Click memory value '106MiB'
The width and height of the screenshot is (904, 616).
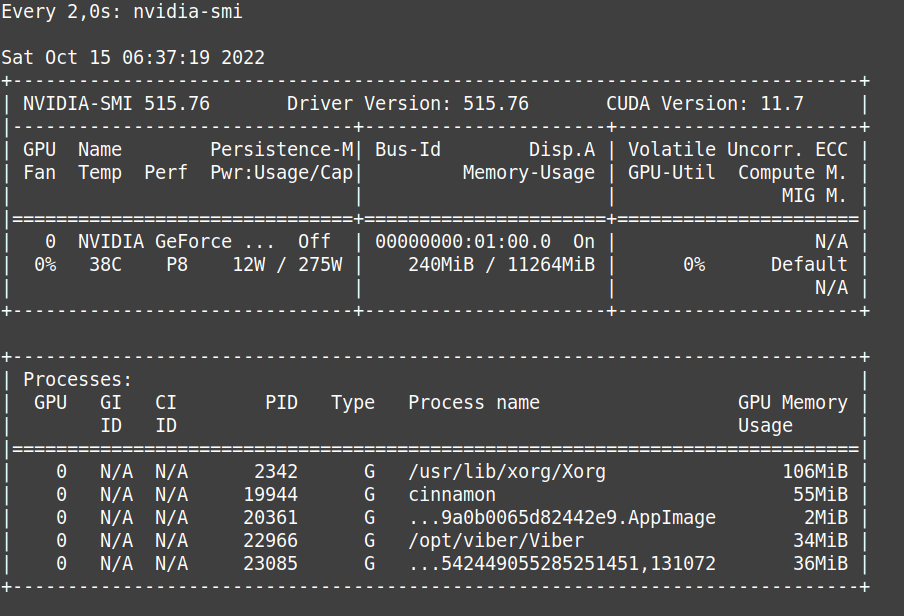(815, 472)
